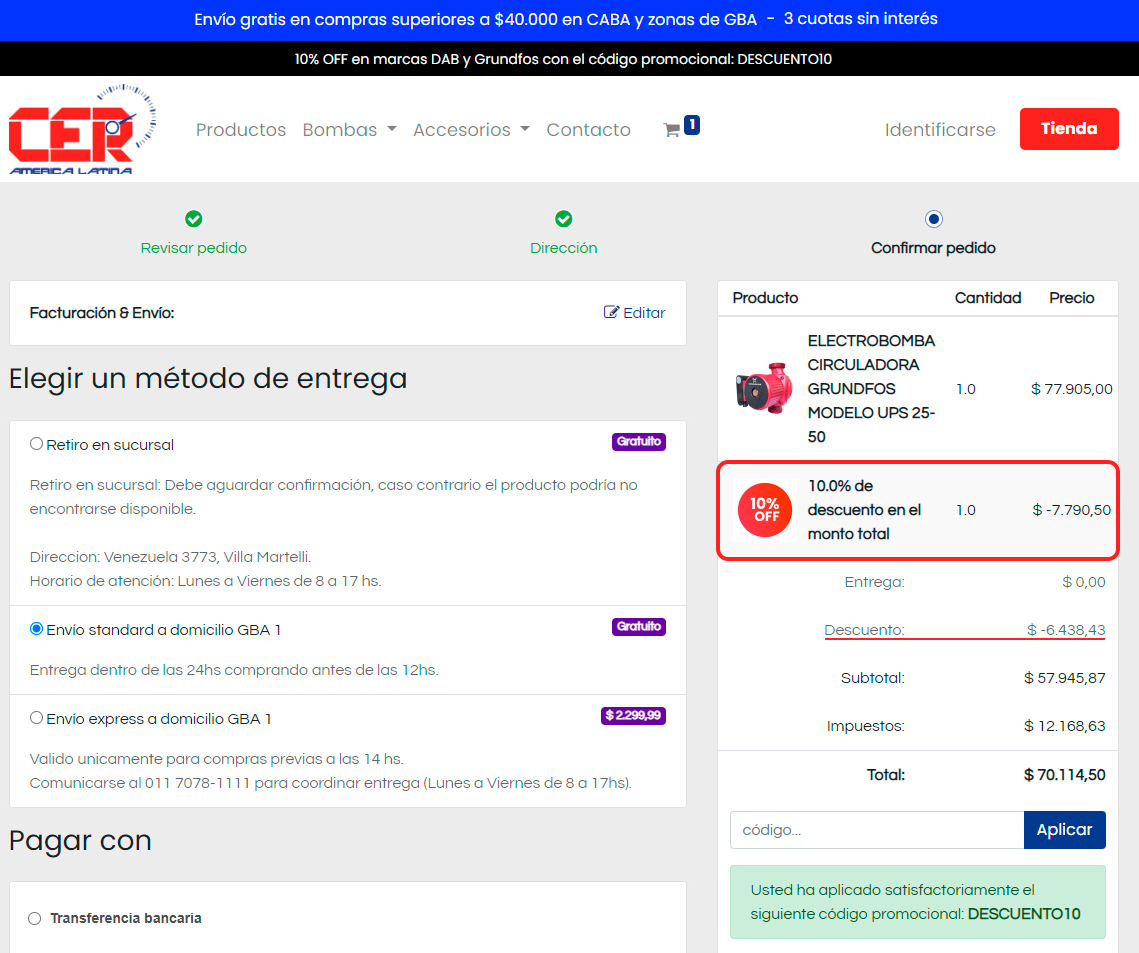
Task: Click the Confirmar pedido step indicator
Action: [933, 219]
